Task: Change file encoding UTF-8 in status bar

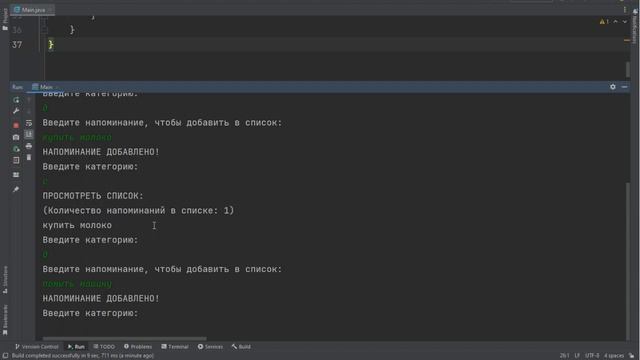Action: pos(592,356)
